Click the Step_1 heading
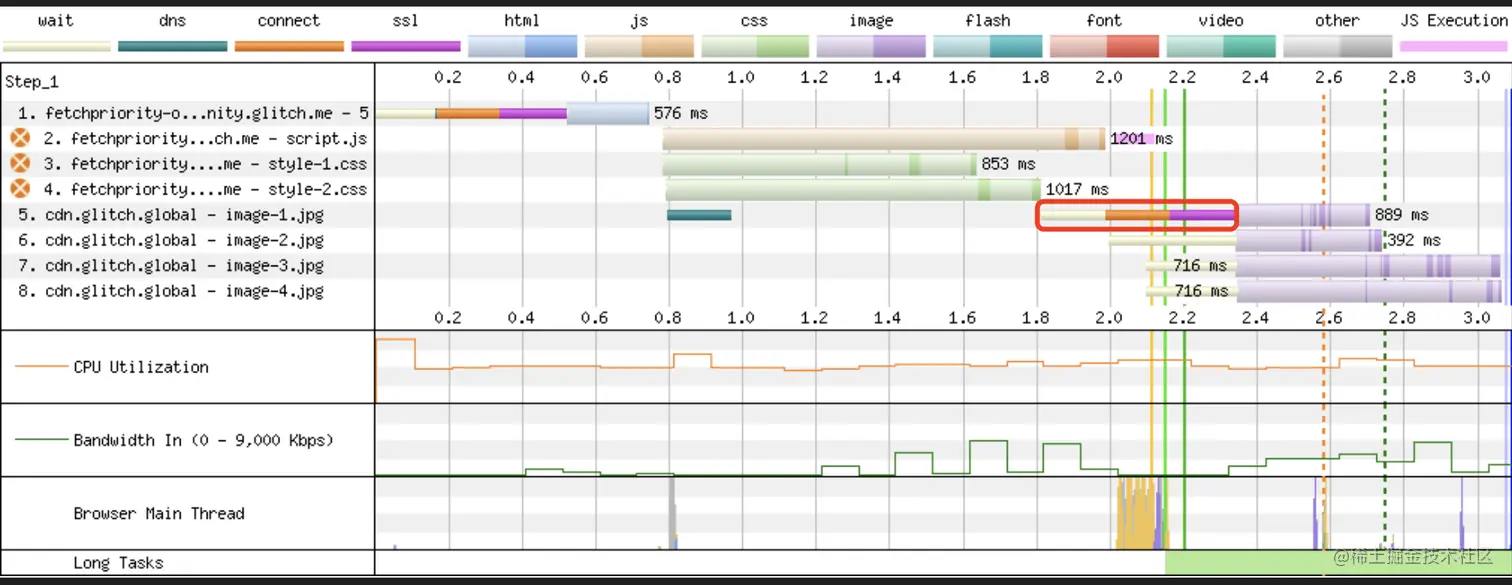 32,82
